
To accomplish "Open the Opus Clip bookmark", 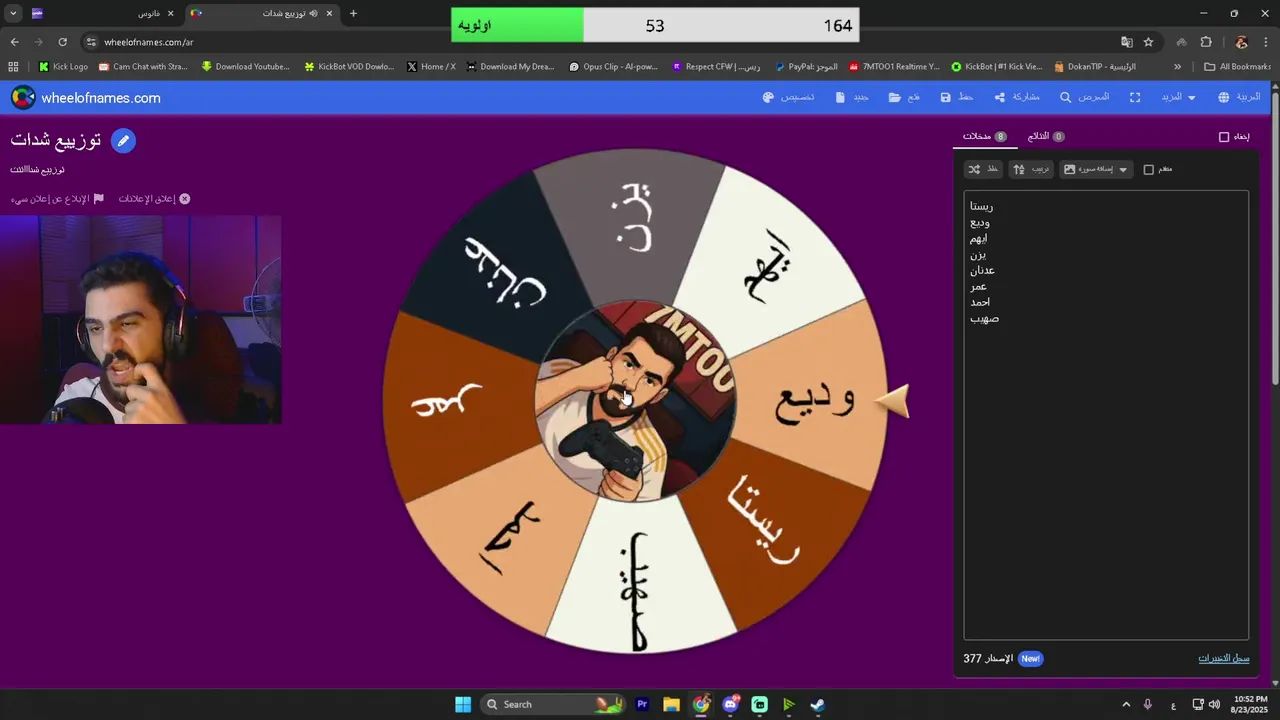I will pyautogui.click(x=613, y=66).
